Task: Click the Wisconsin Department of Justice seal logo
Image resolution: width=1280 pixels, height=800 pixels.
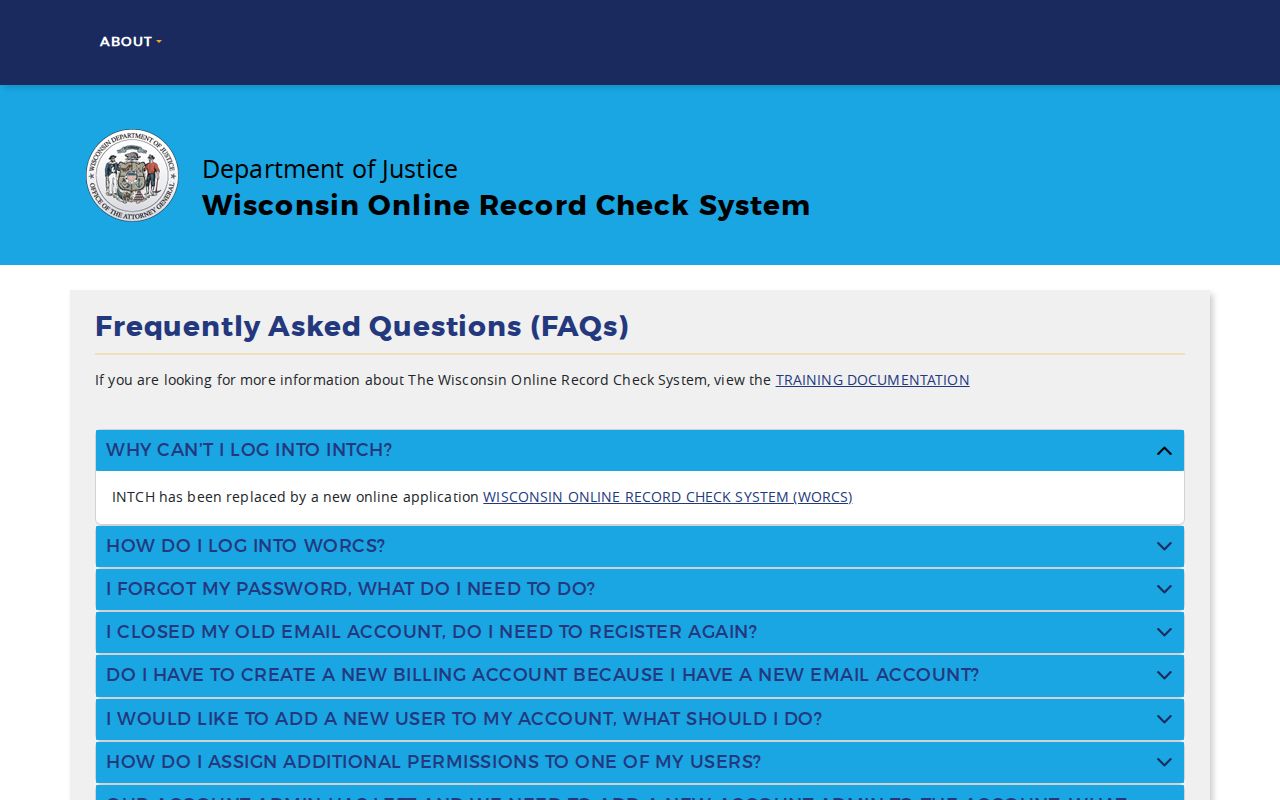Action: coord(133,175)
